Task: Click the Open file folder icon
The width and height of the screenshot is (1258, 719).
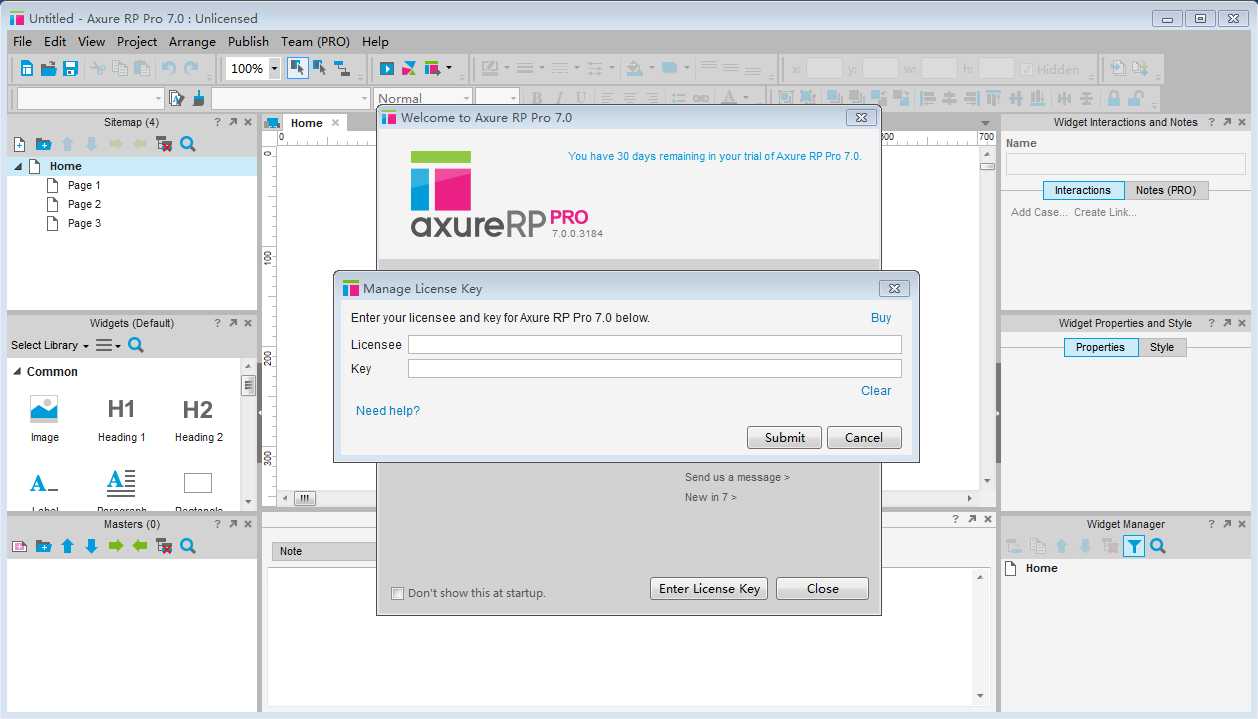Action: [x=48, y=69]
